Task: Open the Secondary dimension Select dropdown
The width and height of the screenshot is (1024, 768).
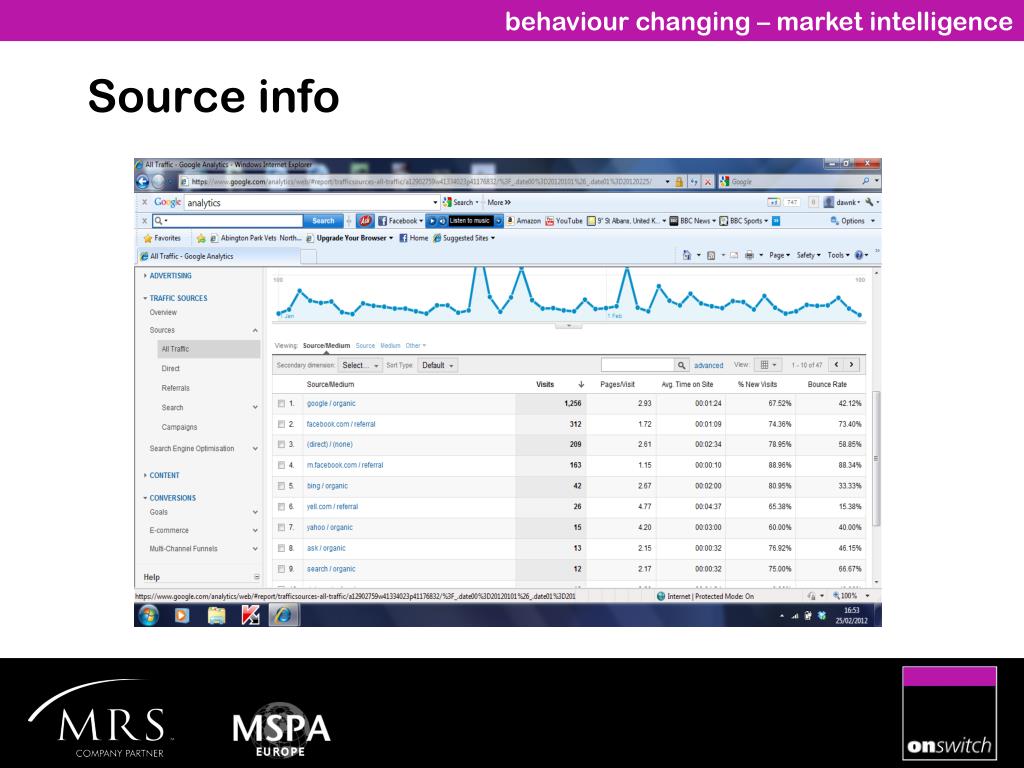Action: [x=360, y=365]
